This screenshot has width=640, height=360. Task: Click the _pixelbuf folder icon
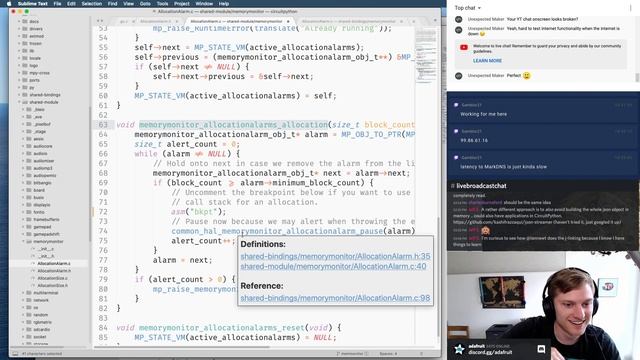coord(29,124)
